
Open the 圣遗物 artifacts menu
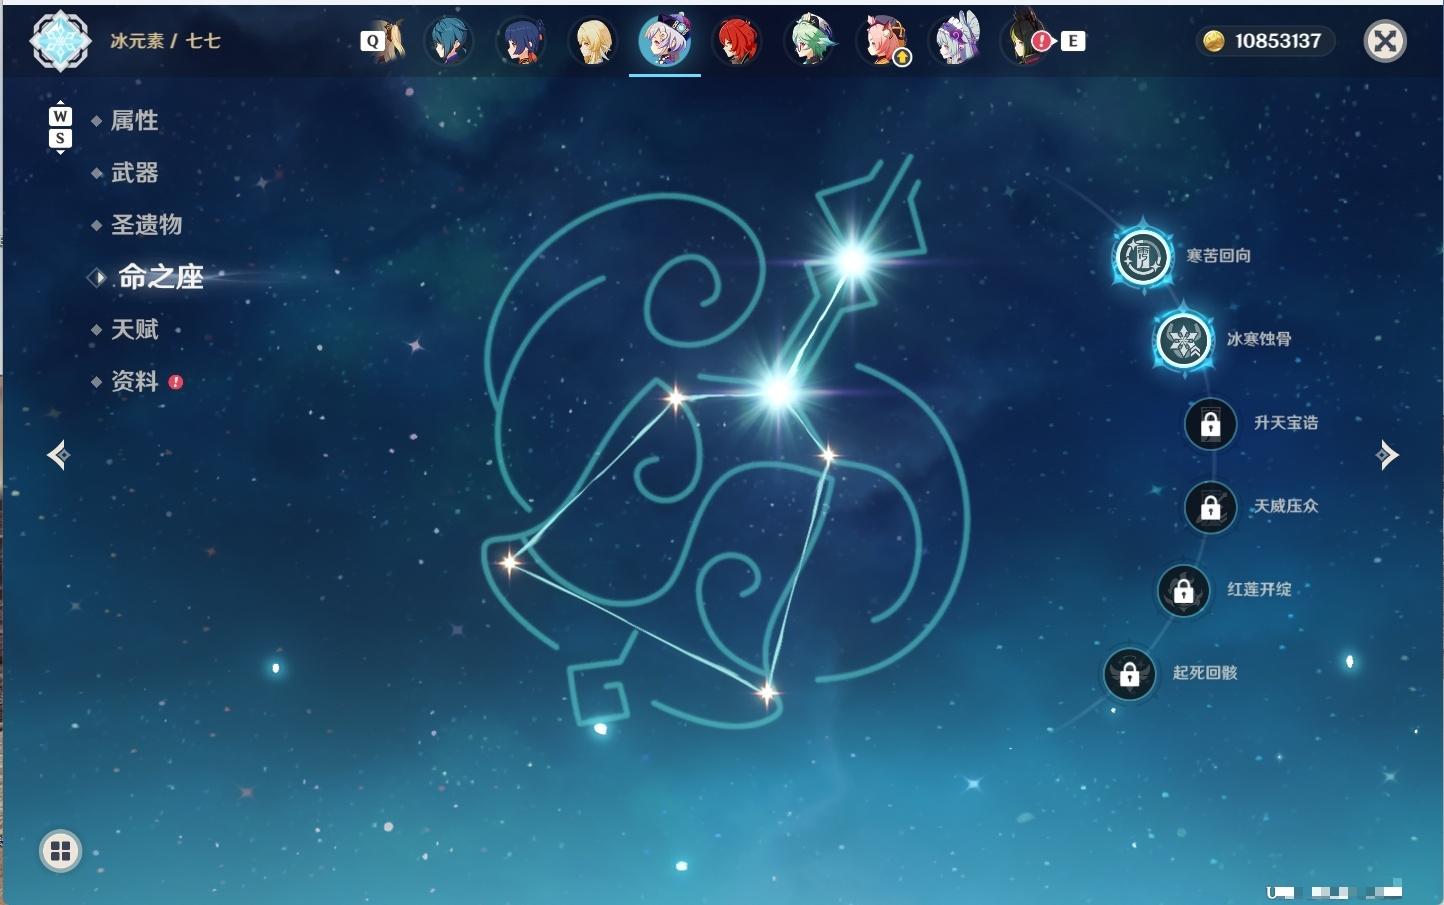146,225
